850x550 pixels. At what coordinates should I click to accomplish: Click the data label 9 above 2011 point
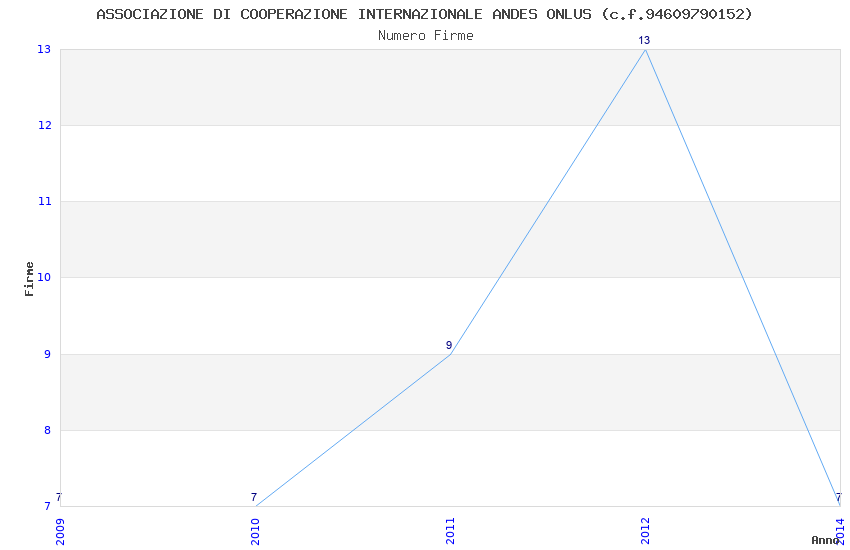point(449,345)
